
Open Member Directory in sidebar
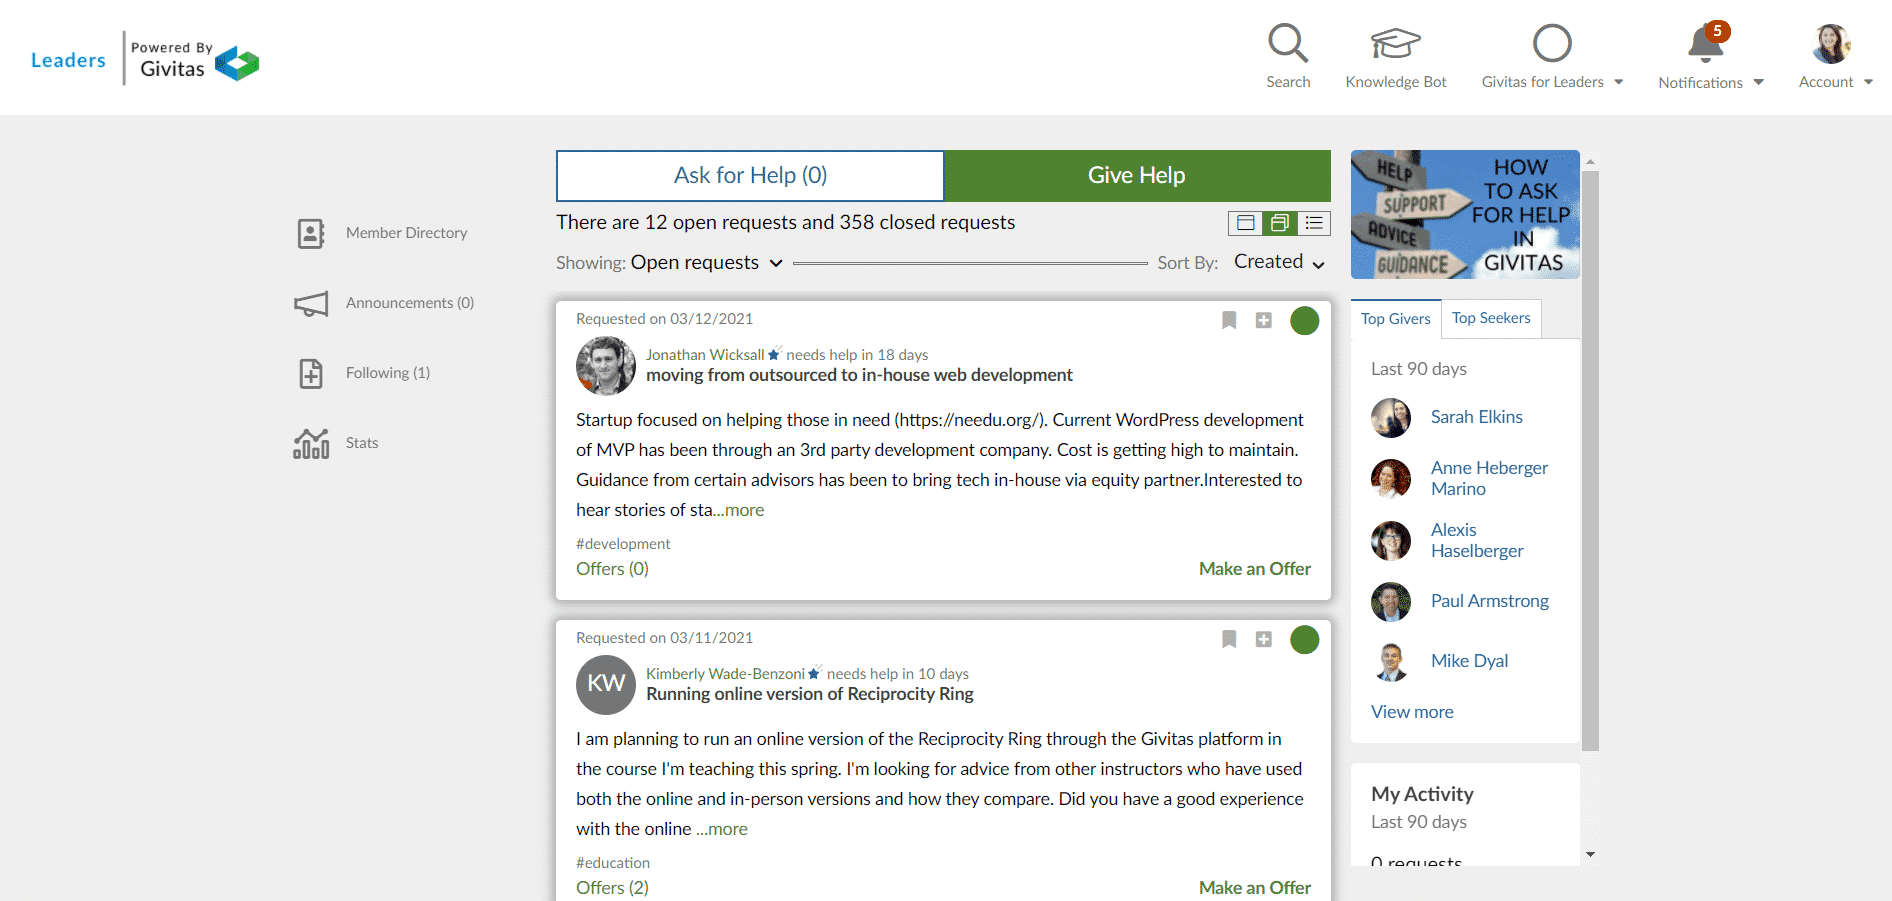pos(406,233)
